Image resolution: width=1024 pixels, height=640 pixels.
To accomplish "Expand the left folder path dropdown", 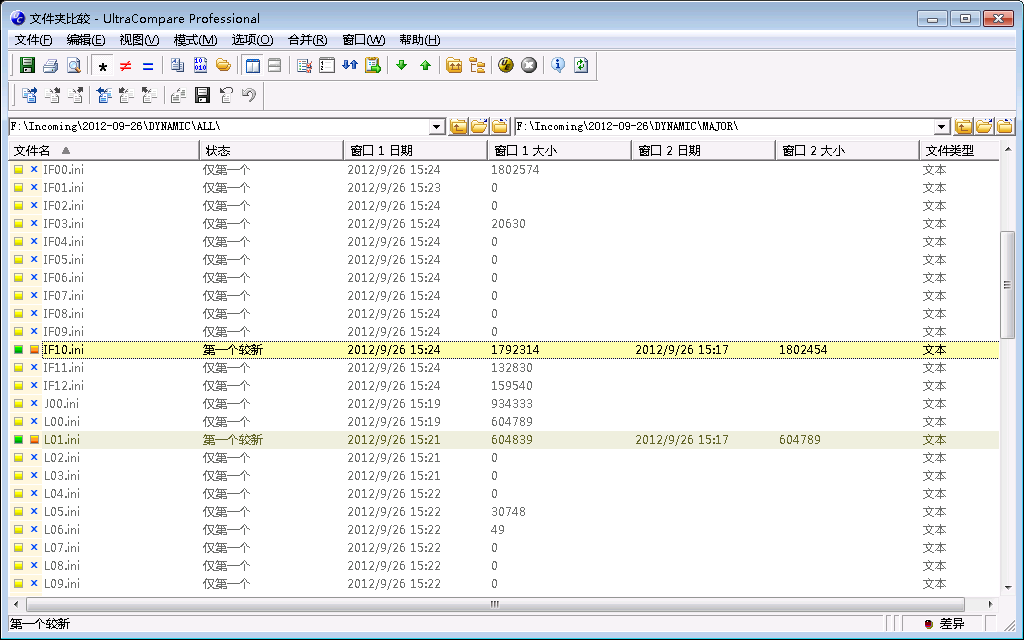I will pos(437,127).
